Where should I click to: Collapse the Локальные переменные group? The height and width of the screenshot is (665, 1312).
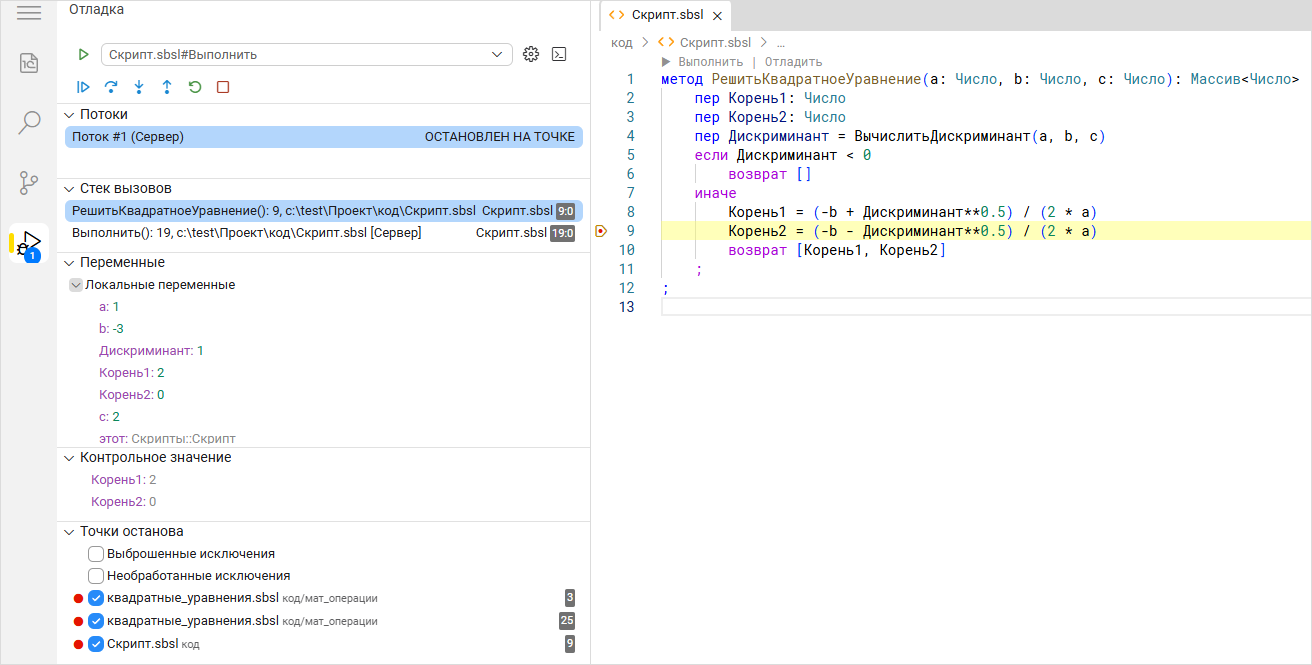(76, 285)
